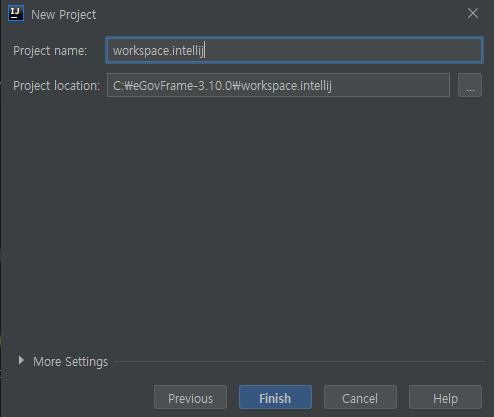The image size is (494, 417).
Task: Cancel the New Project wizard
Action: pos(360,397)
